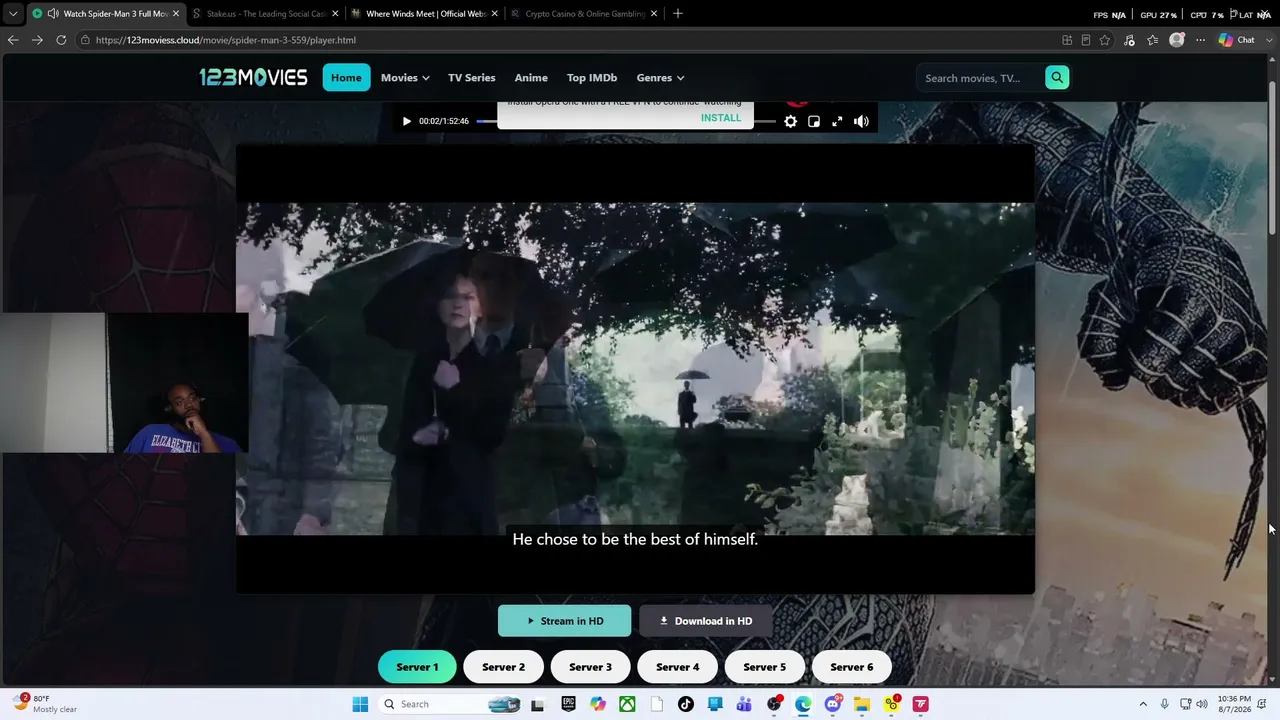
Task: Open Task View from taskbar
Action: [x=538, y=704]
